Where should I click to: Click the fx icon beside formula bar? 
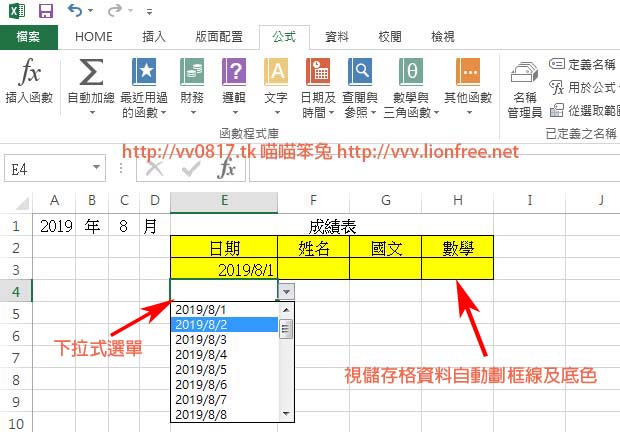click(x=227, y=168)
